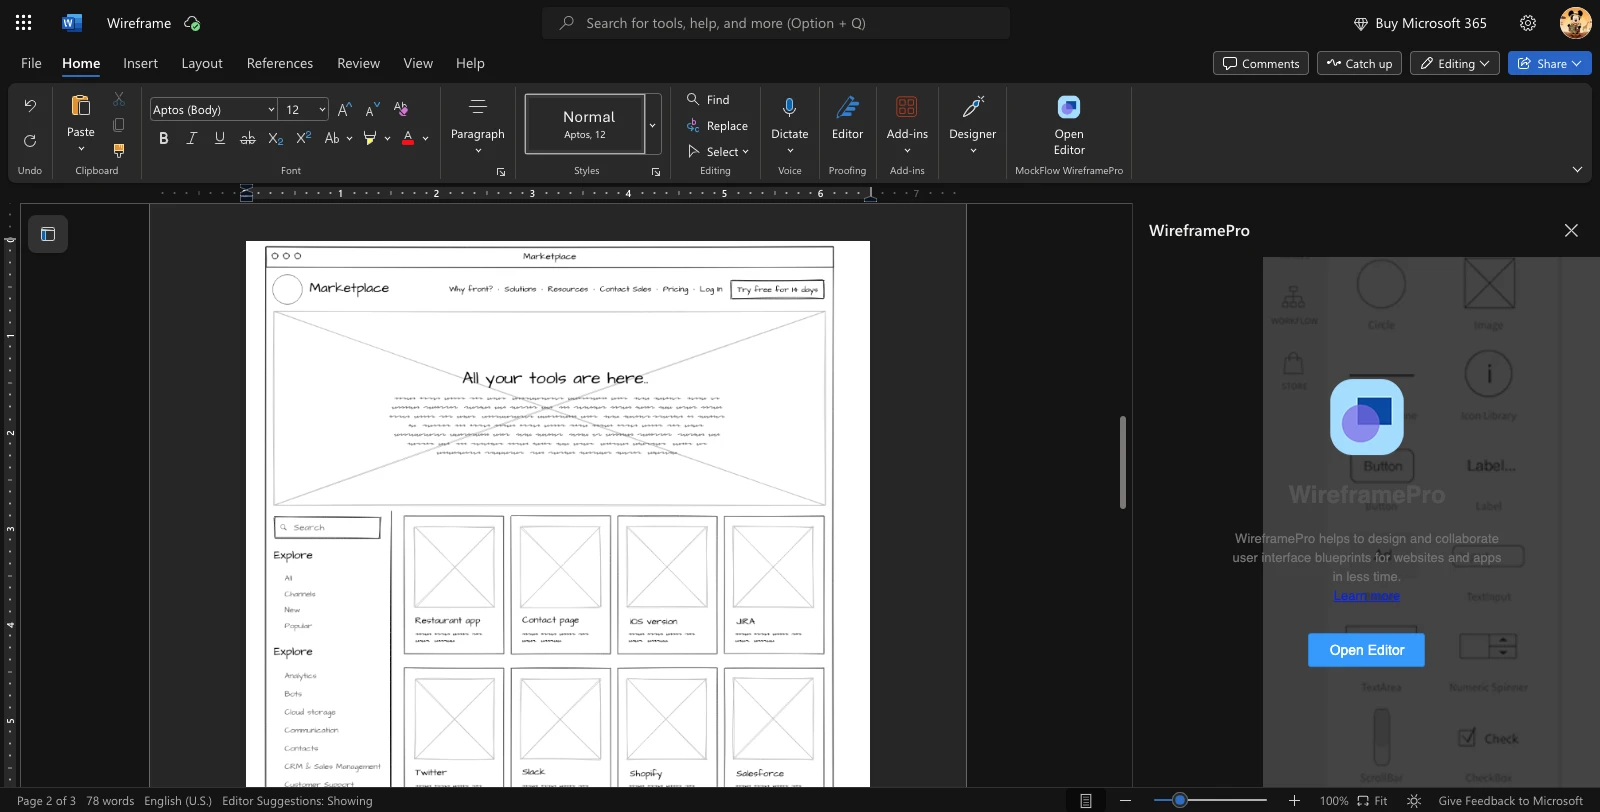Toggle the navigation pane button
This screenshot has height=812, width=1600.
point(48,234)
